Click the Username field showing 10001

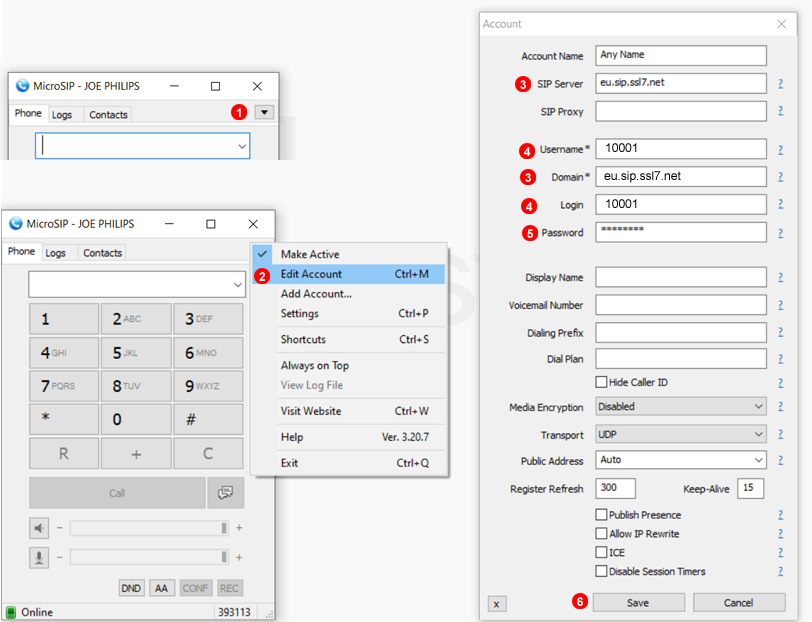point(681,149)
